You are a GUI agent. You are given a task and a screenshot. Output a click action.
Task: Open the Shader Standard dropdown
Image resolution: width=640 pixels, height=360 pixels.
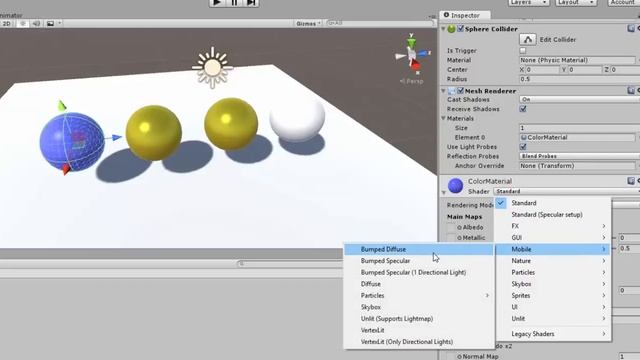click(567, 191)
